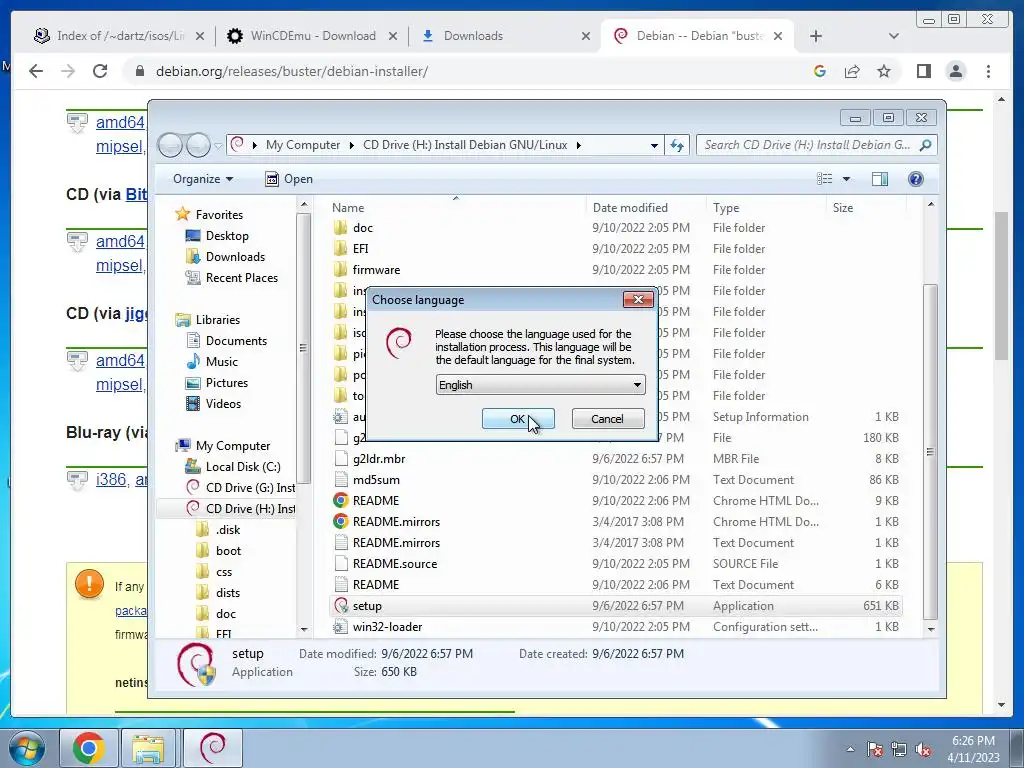The width and height of the screenshot is (1024, 768).
Task: Select Downloads in navigation pane
Action: [x=235, y=257]
